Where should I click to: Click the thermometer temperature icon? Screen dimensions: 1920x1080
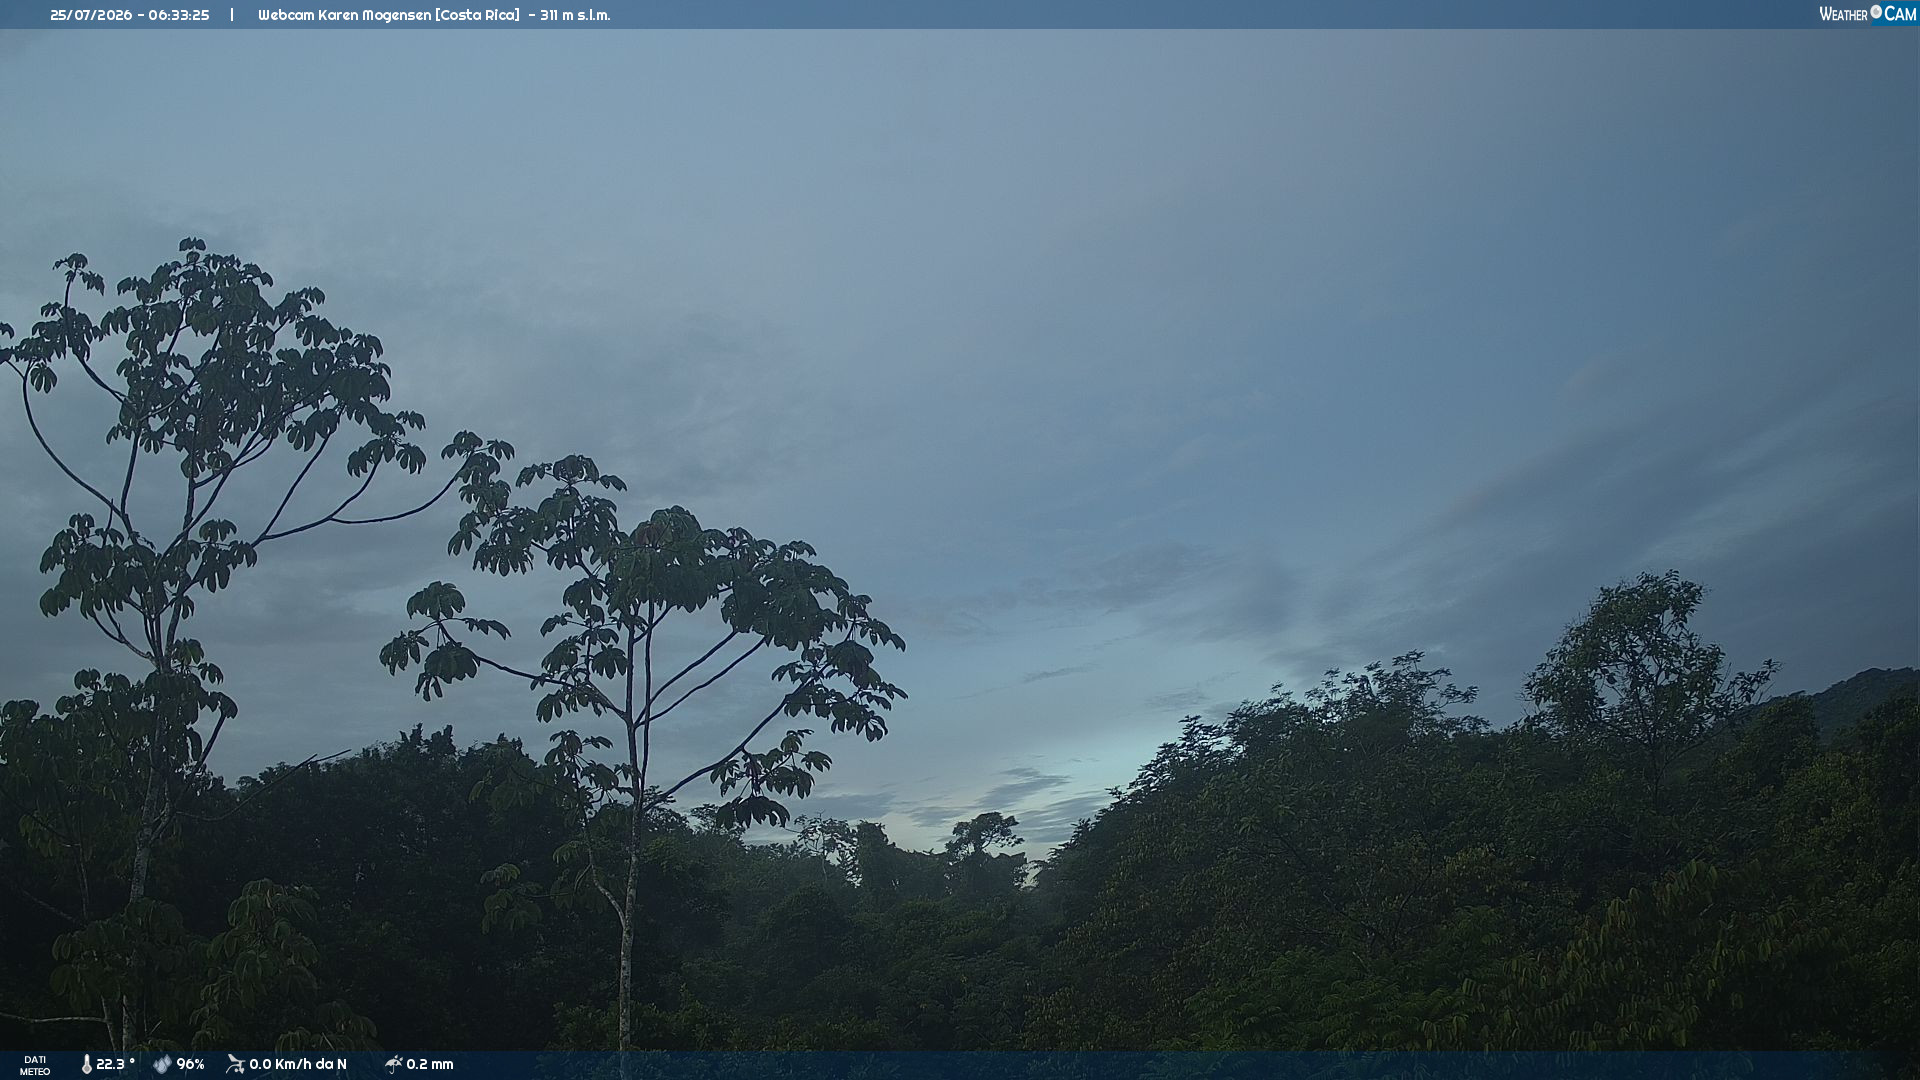86,1064
